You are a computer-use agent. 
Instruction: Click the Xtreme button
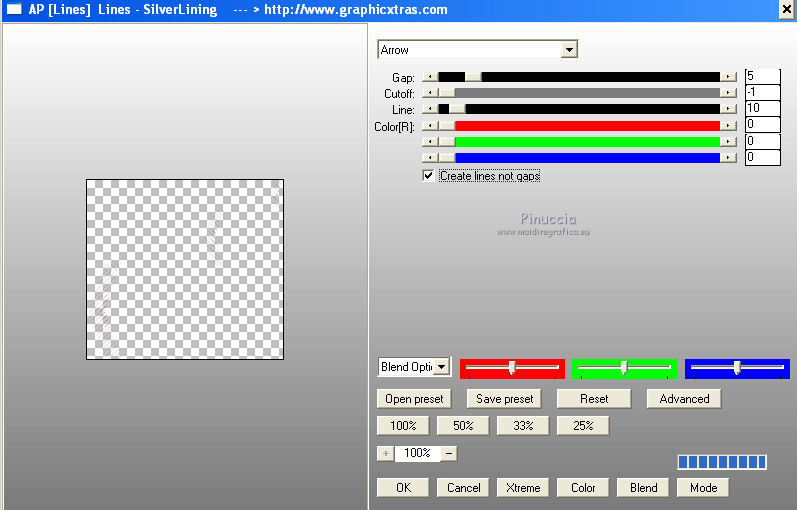click(x=523, y=488)
